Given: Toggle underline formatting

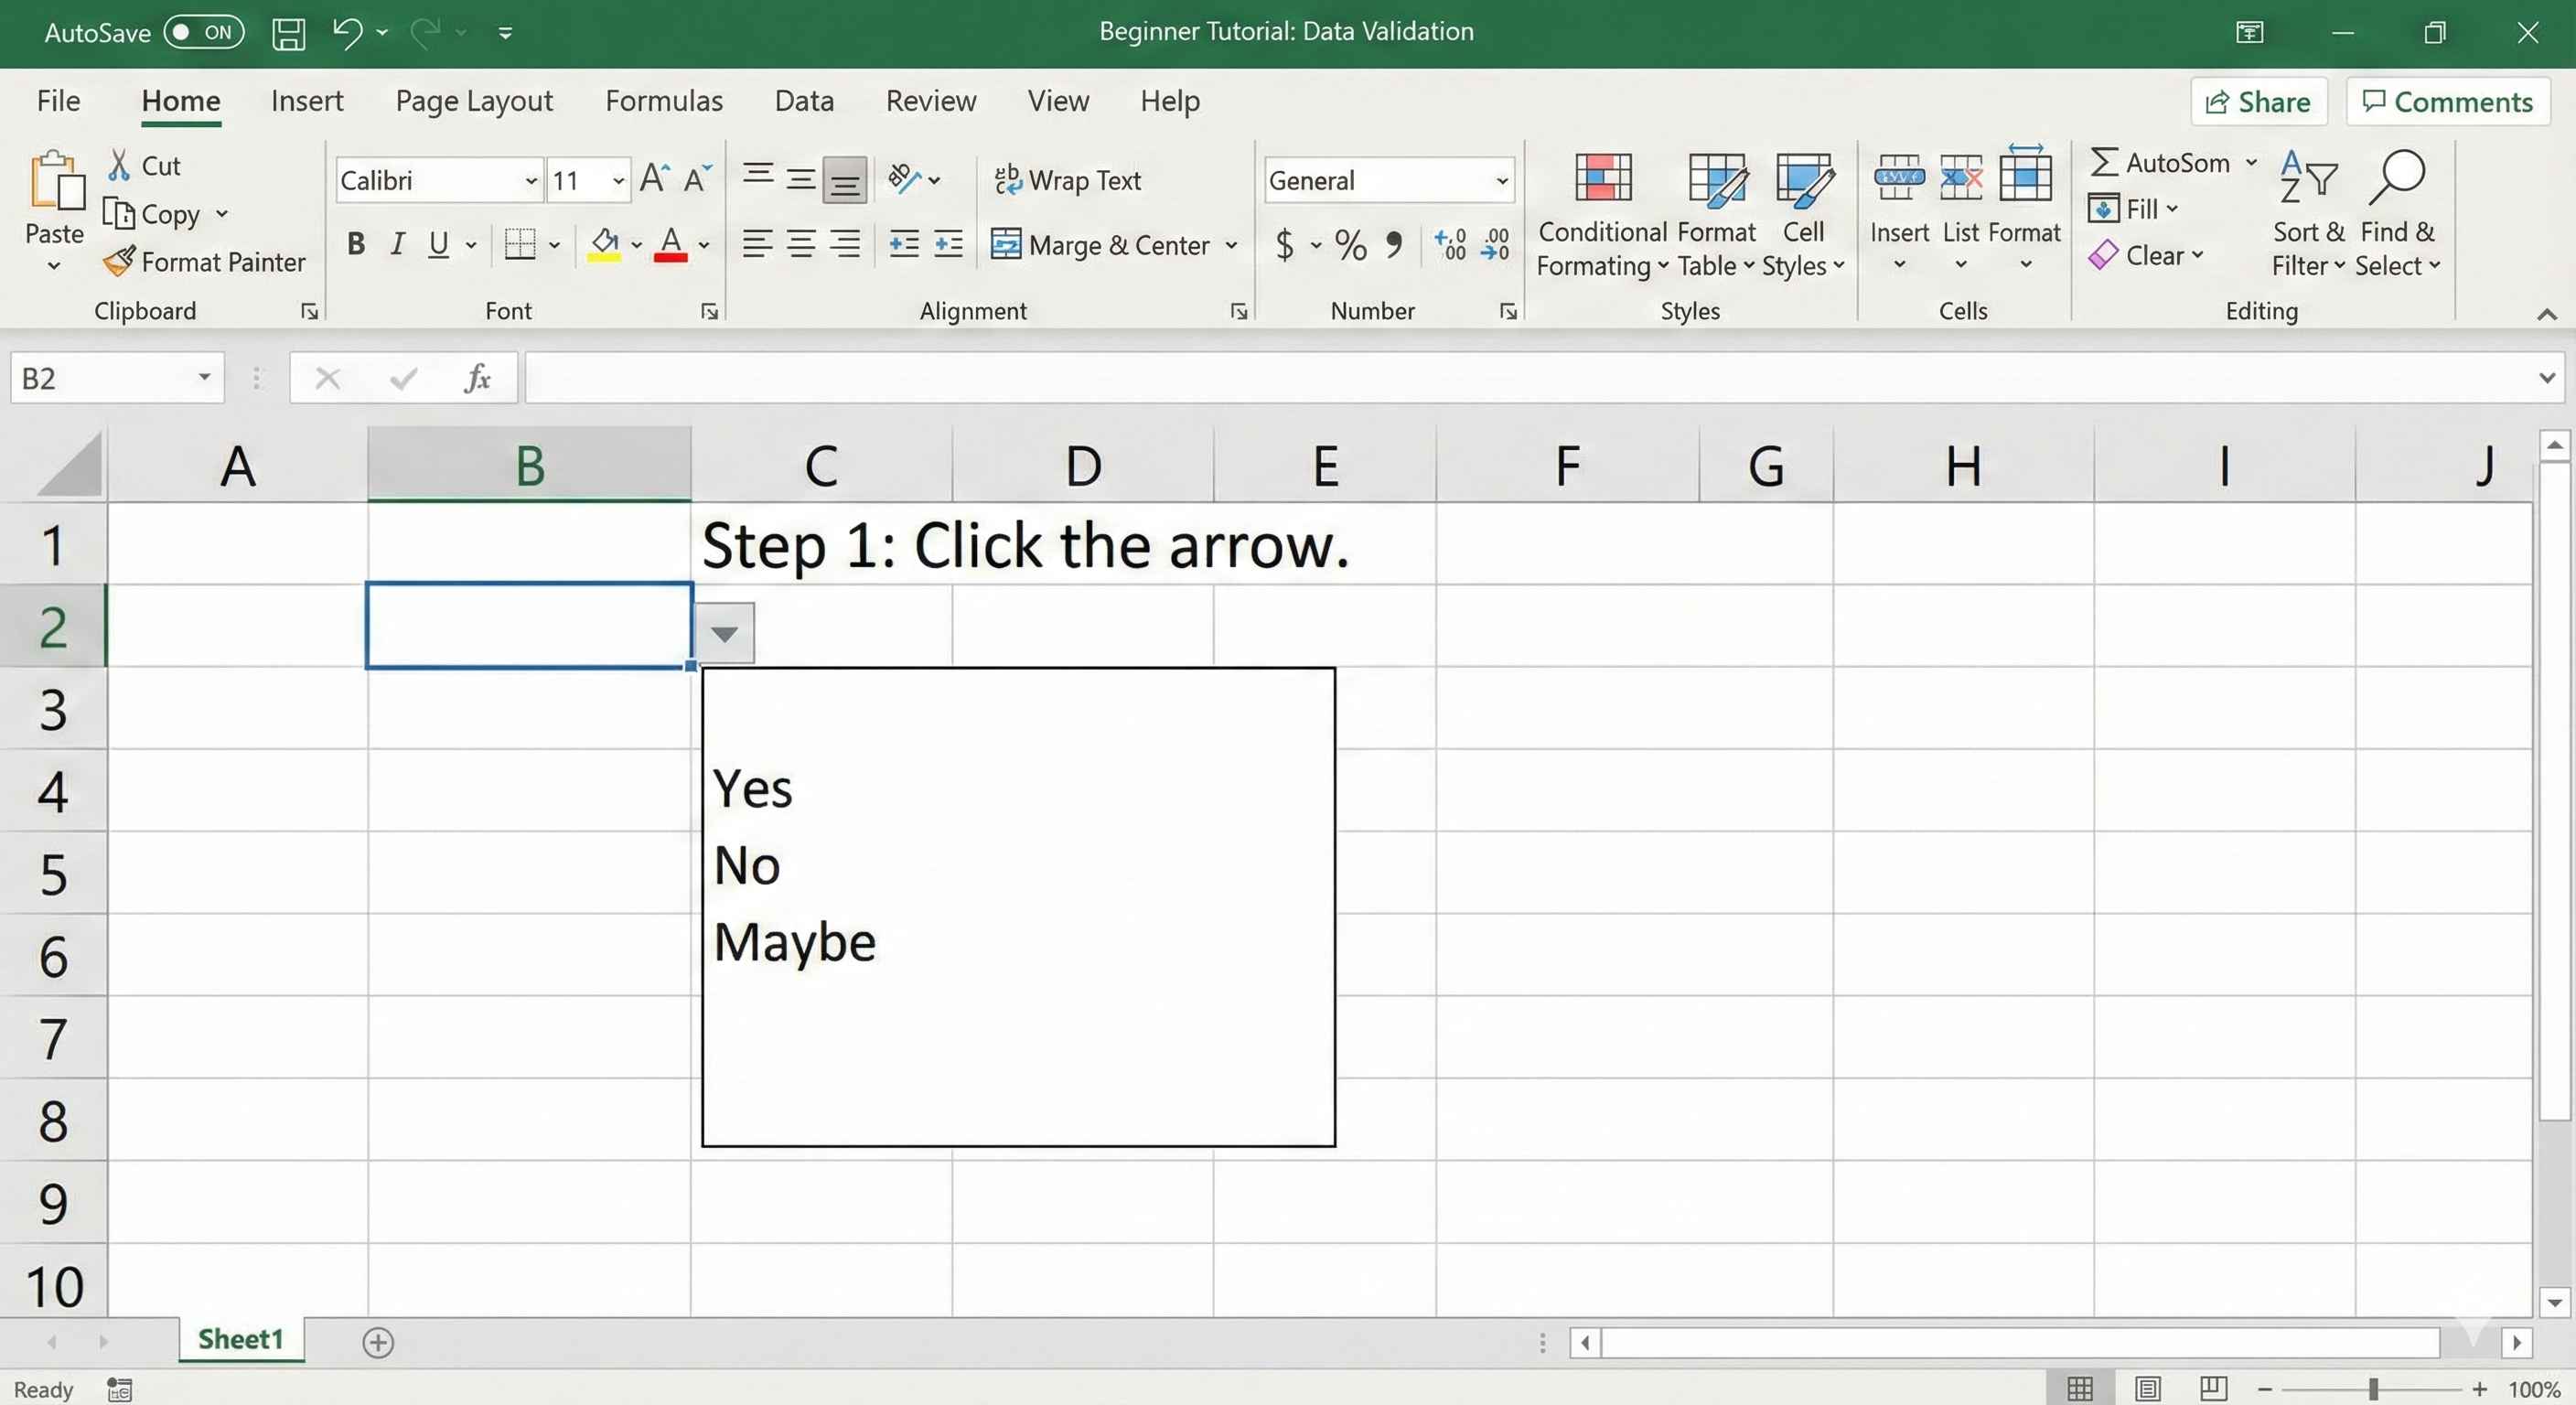Looking at the screenshot, I should pos(438,244).
